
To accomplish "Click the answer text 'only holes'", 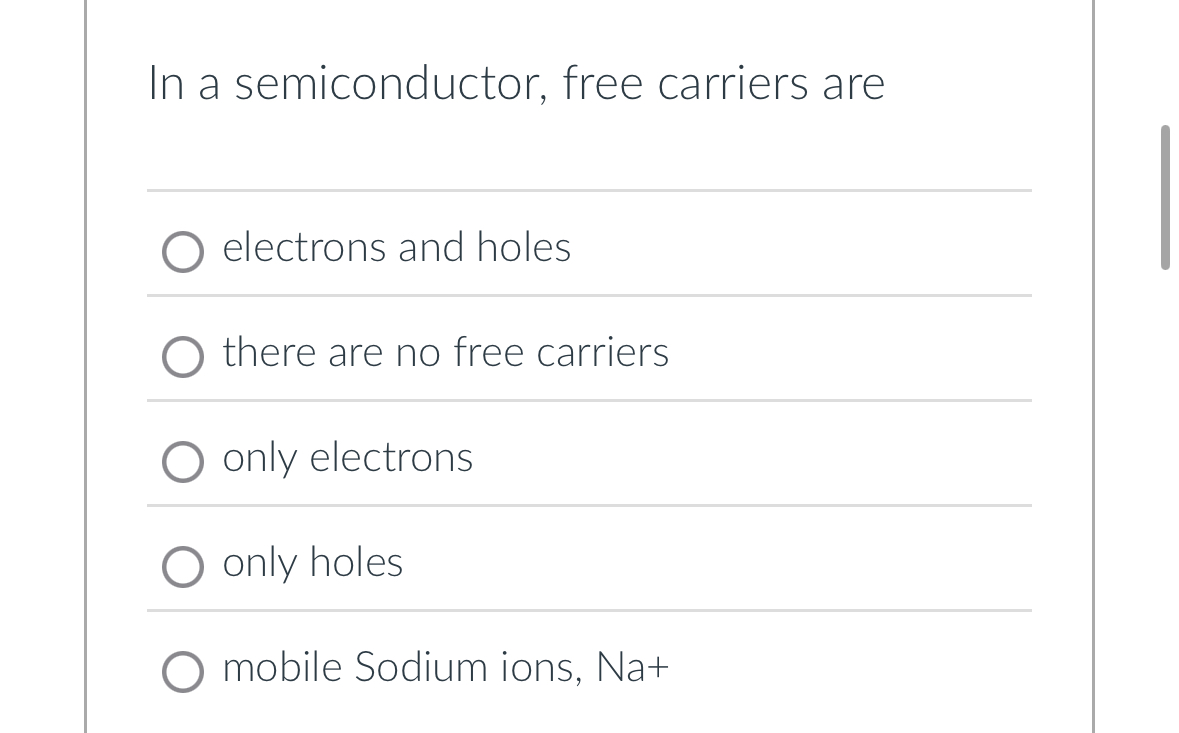I will pos(312,562).
